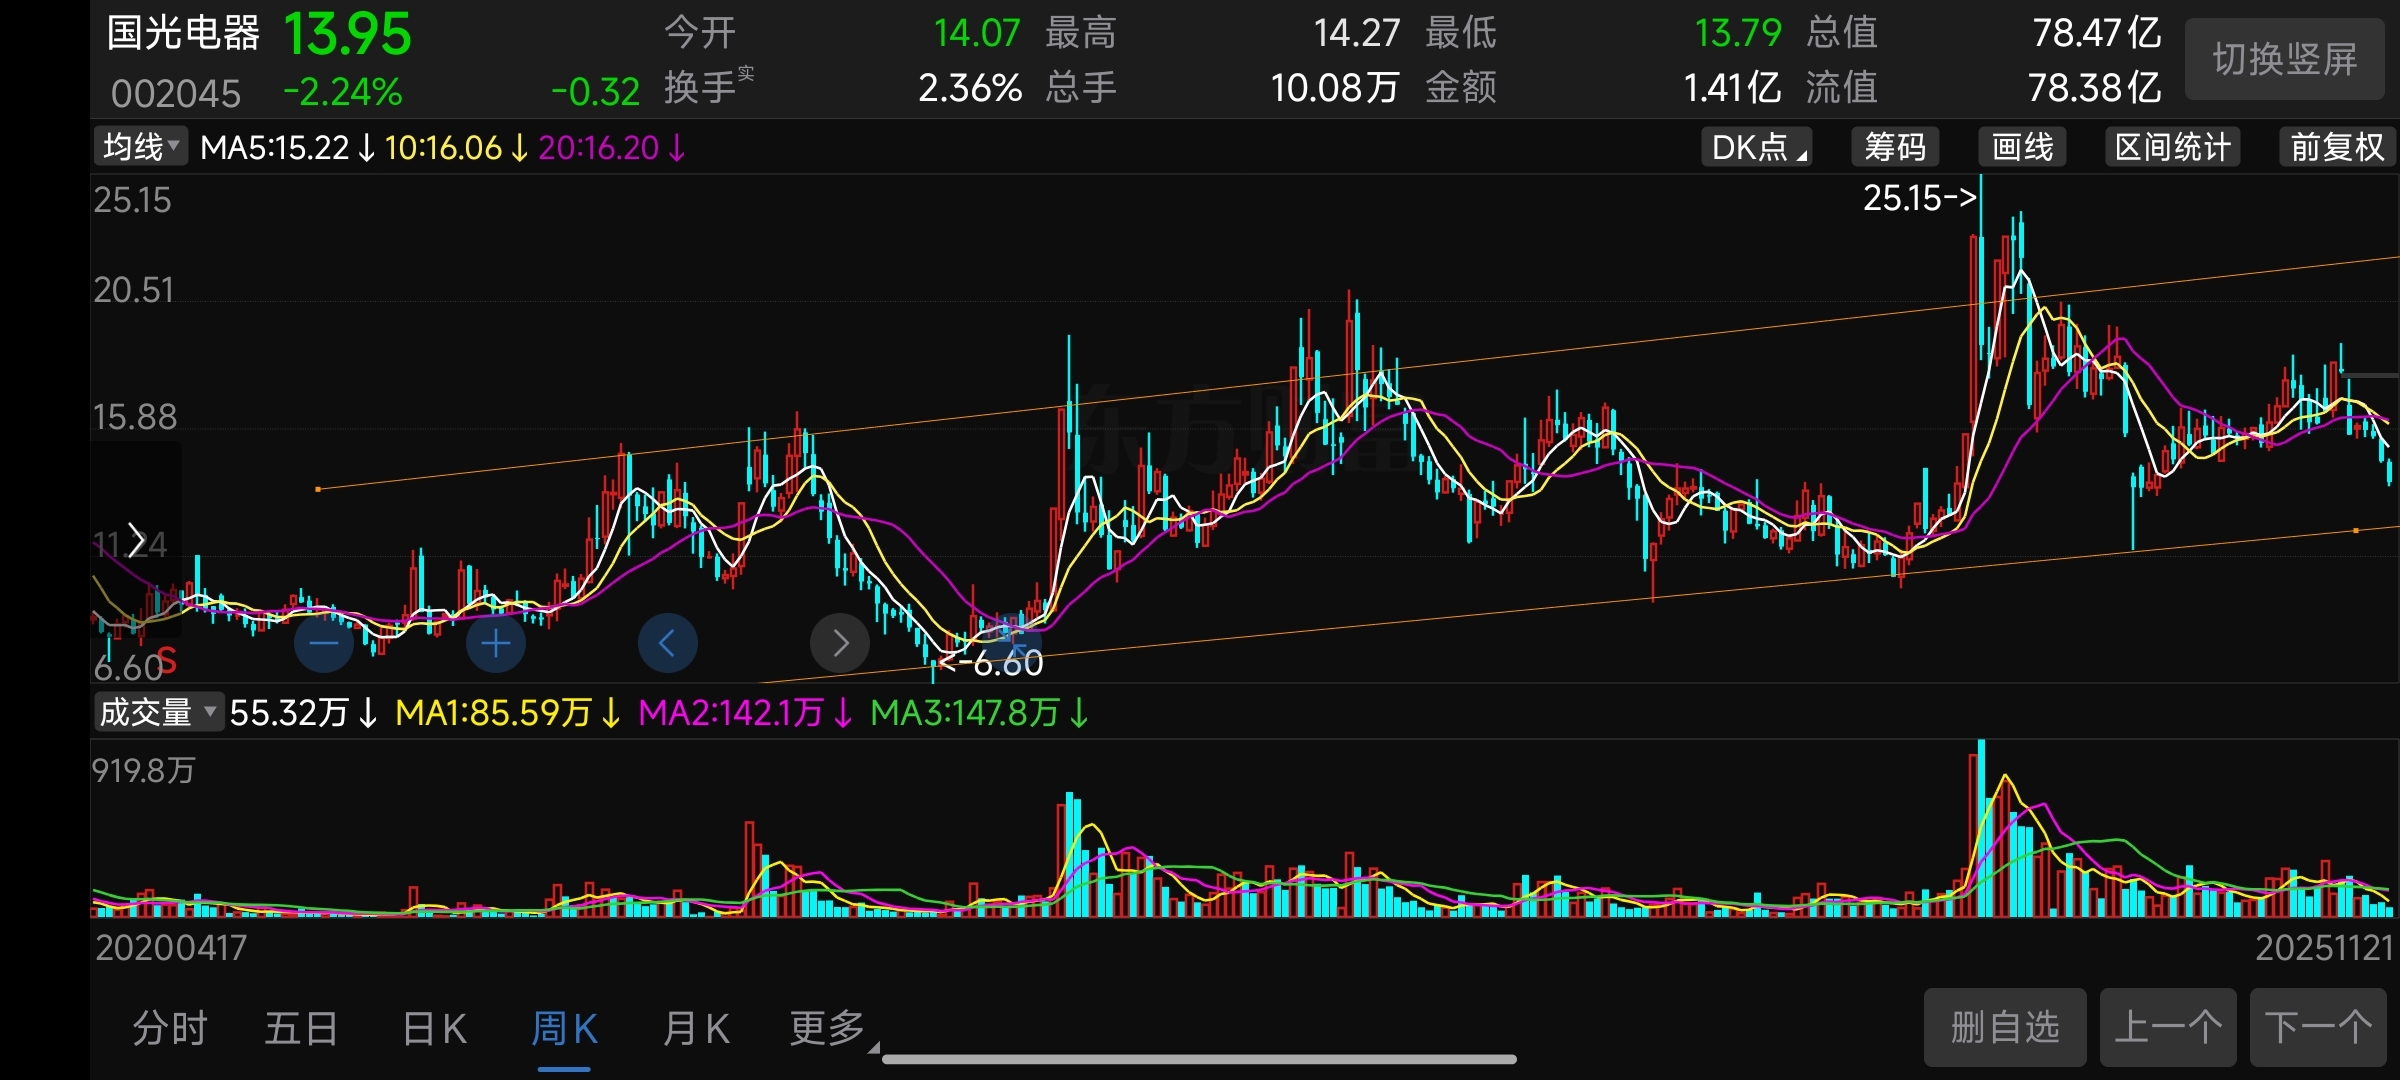Switch orientation with 切换竖屏 button
The height and width of the screenshot is (1080, 2400).
click(2284, 60)
